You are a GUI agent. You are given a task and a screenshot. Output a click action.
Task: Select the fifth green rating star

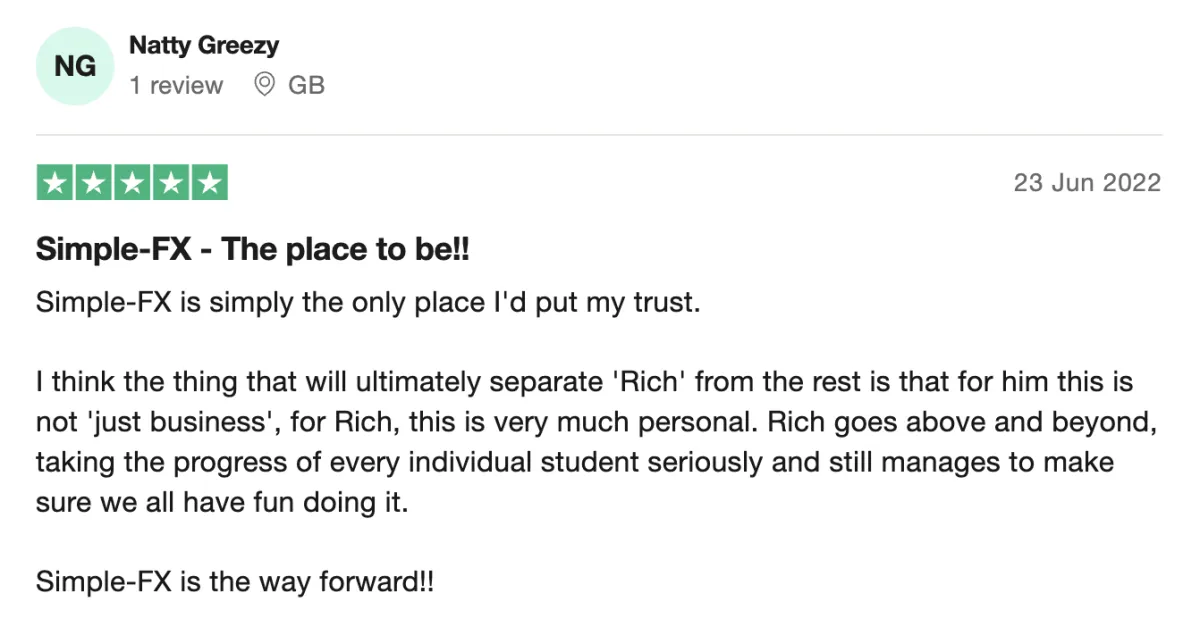tap(209, 183)
